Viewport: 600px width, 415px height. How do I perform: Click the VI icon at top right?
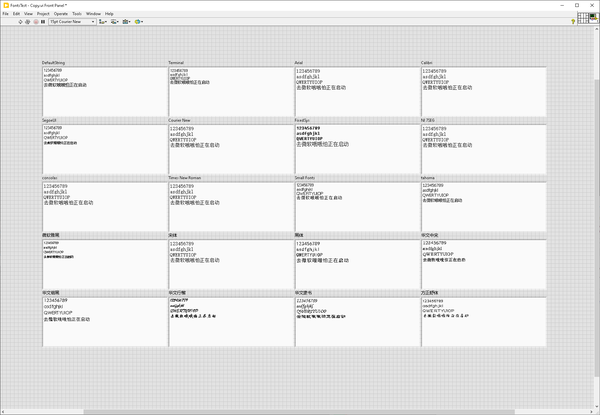(x=594, y=18)
